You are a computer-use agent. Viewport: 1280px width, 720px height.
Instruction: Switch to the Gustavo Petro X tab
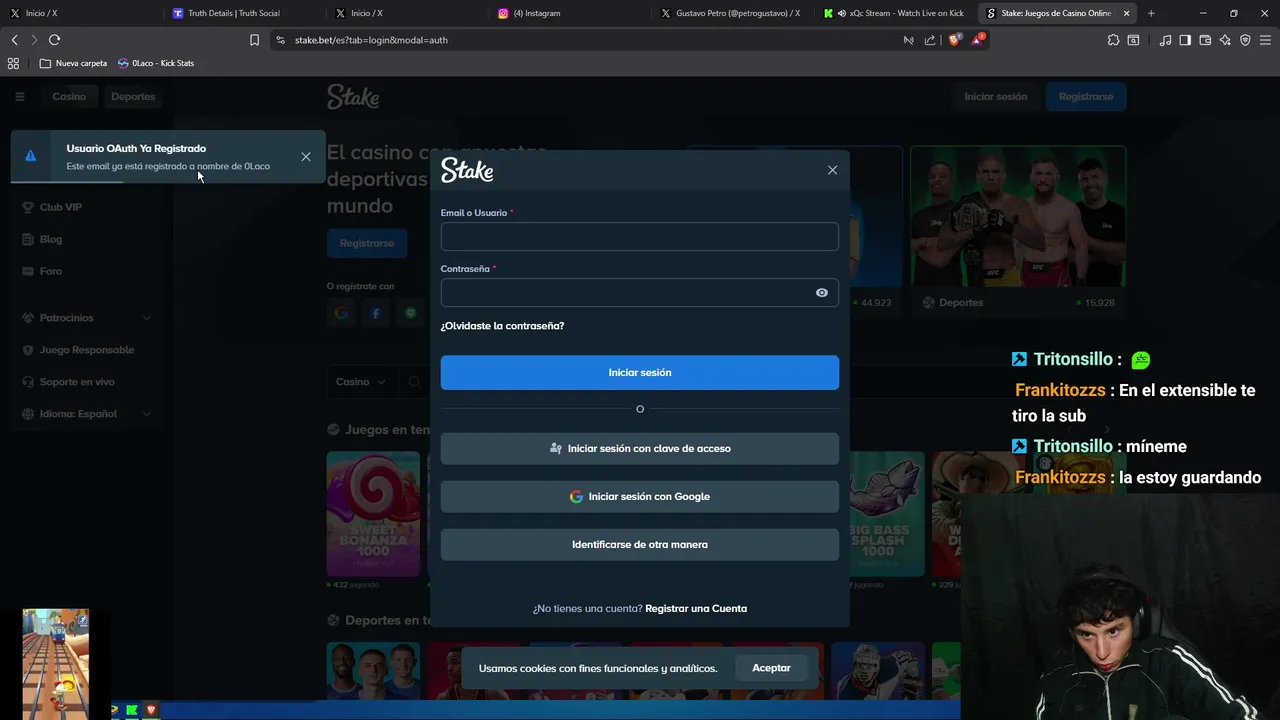click(731, 13)
